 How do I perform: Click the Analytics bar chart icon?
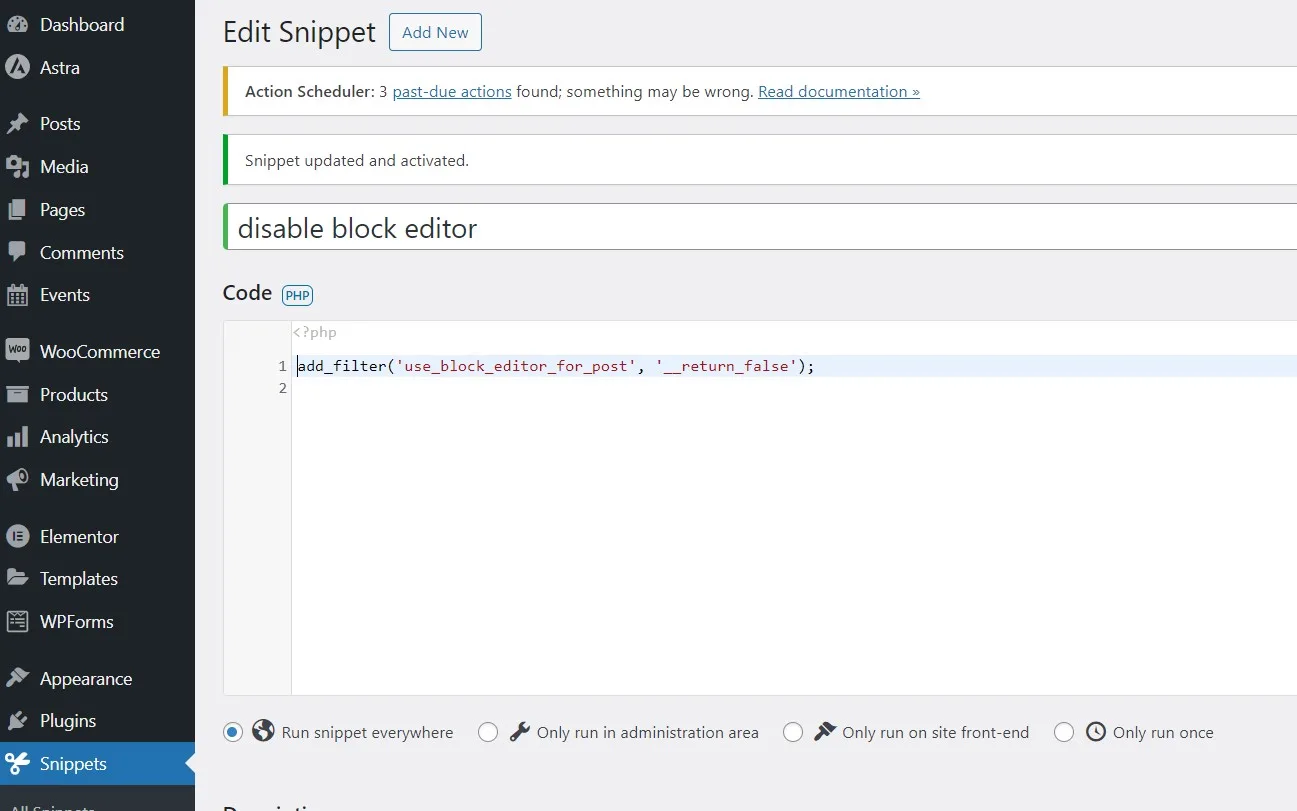tap(17, 437)
